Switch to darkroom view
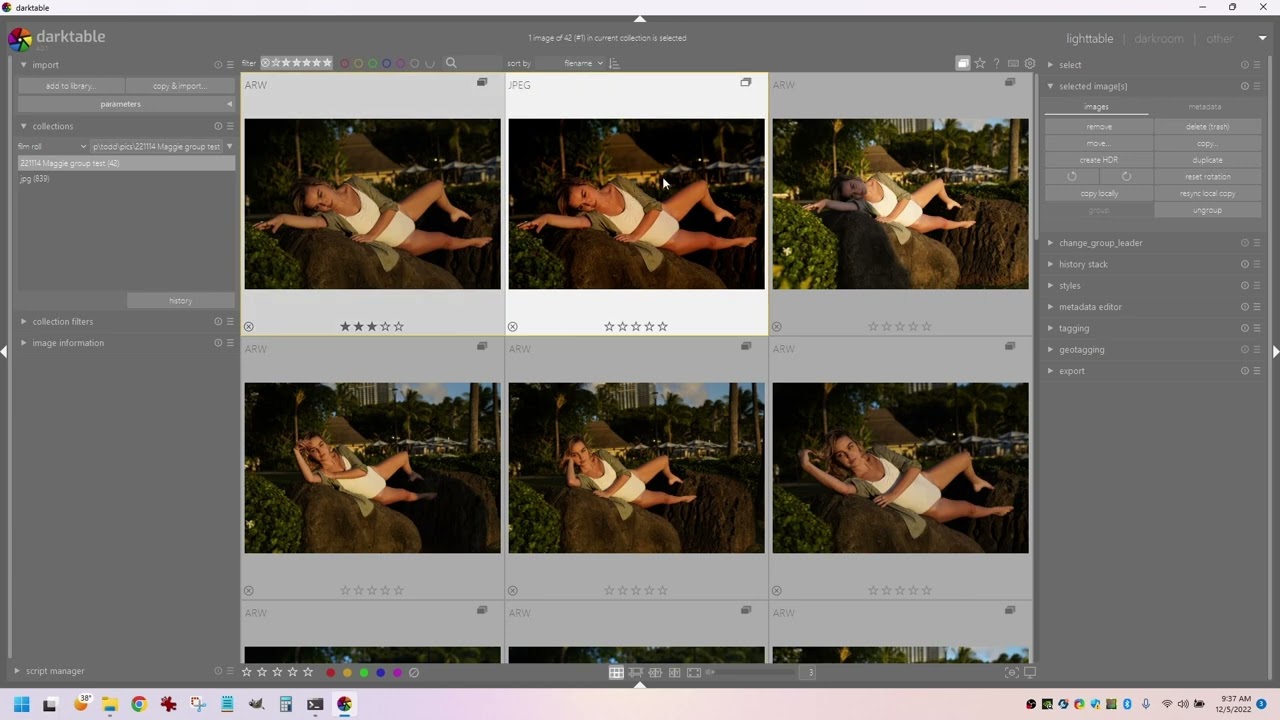The image size is (1280, 720). point(1158,39)
